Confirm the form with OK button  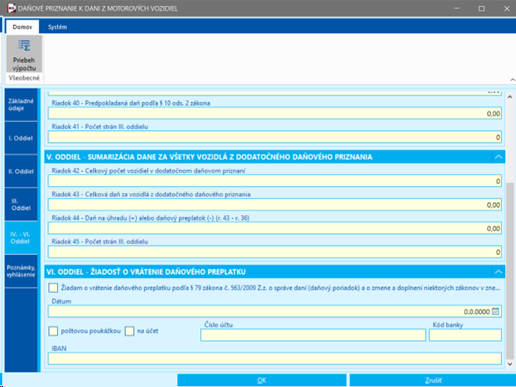click(x=262, y=380)
